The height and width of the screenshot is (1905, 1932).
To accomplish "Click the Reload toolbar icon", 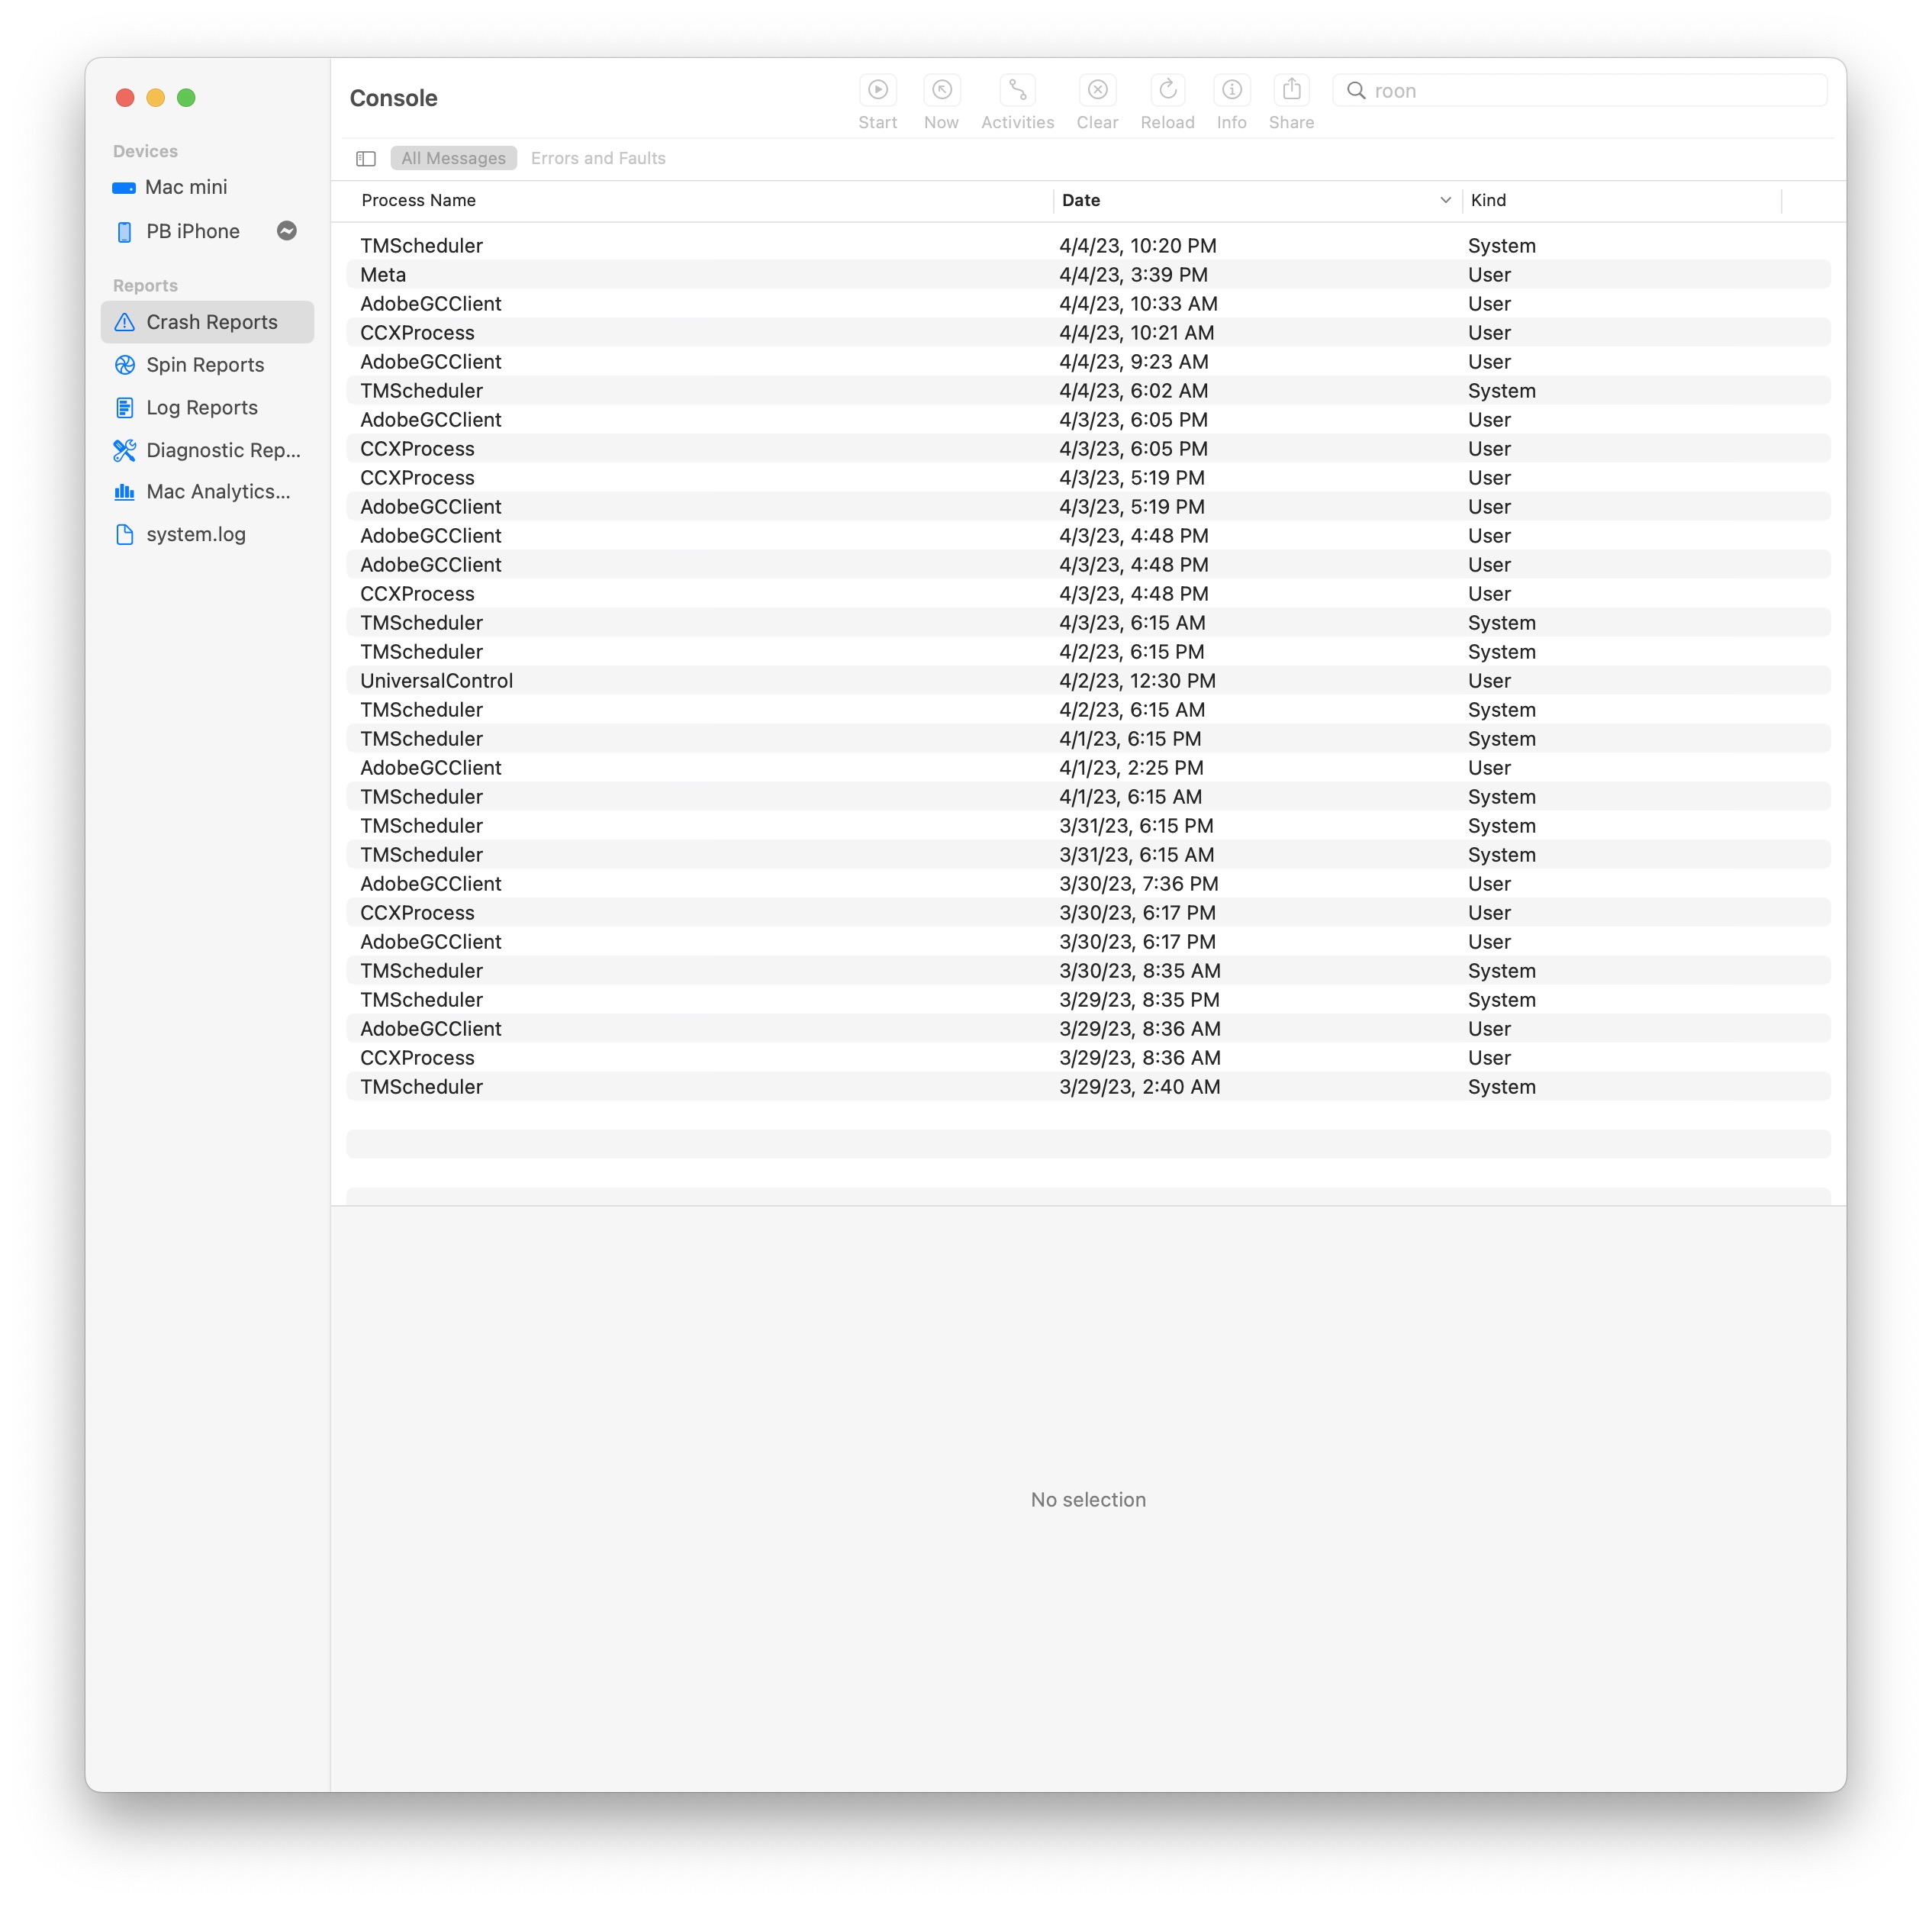I will (1167, 91).
